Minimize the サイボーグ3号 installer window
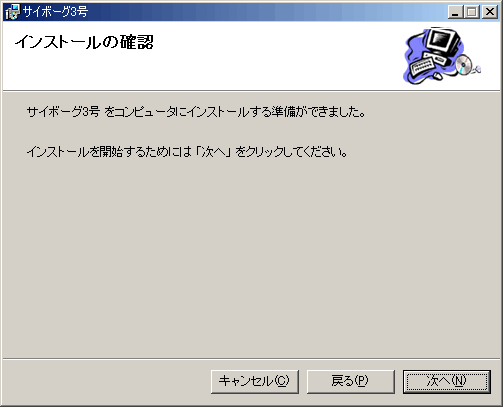Image resolution: width=503 pixels, height=407 pixels. tap(455, 12)
